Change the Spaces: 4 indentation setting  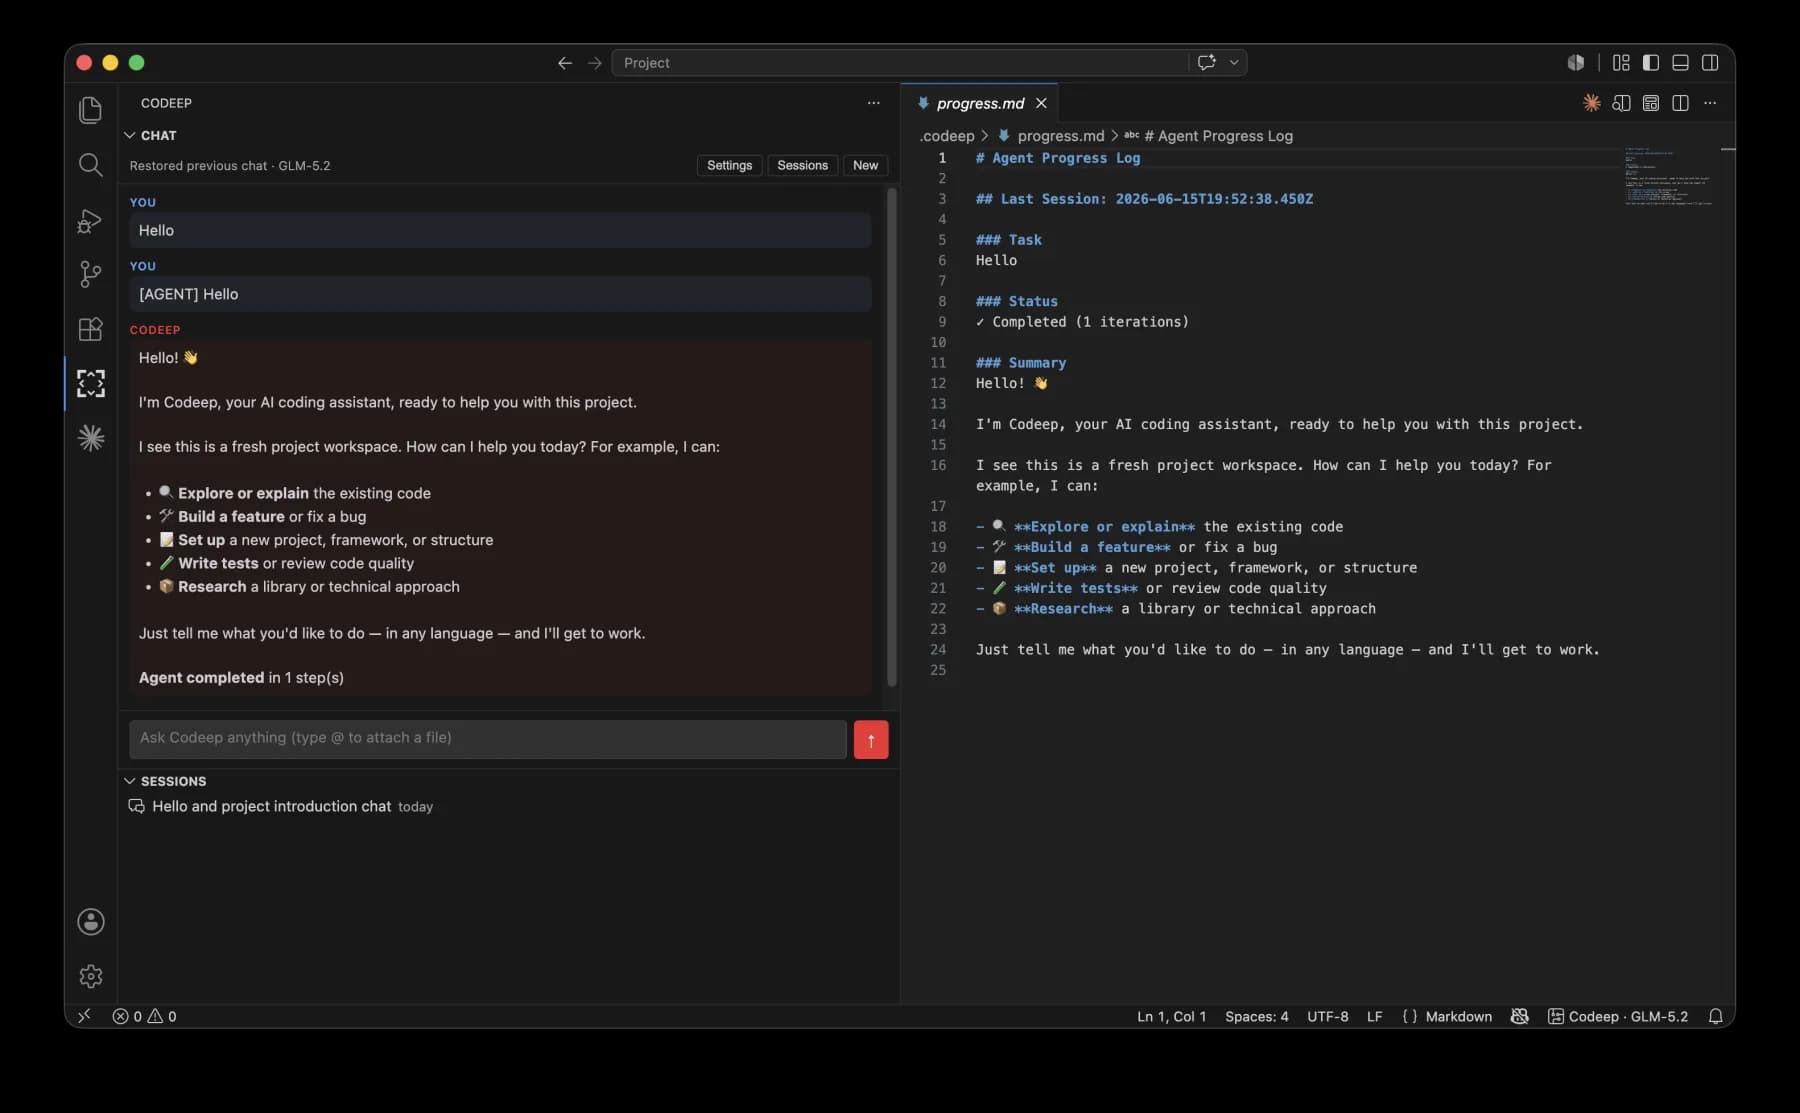point(1256,1016)
